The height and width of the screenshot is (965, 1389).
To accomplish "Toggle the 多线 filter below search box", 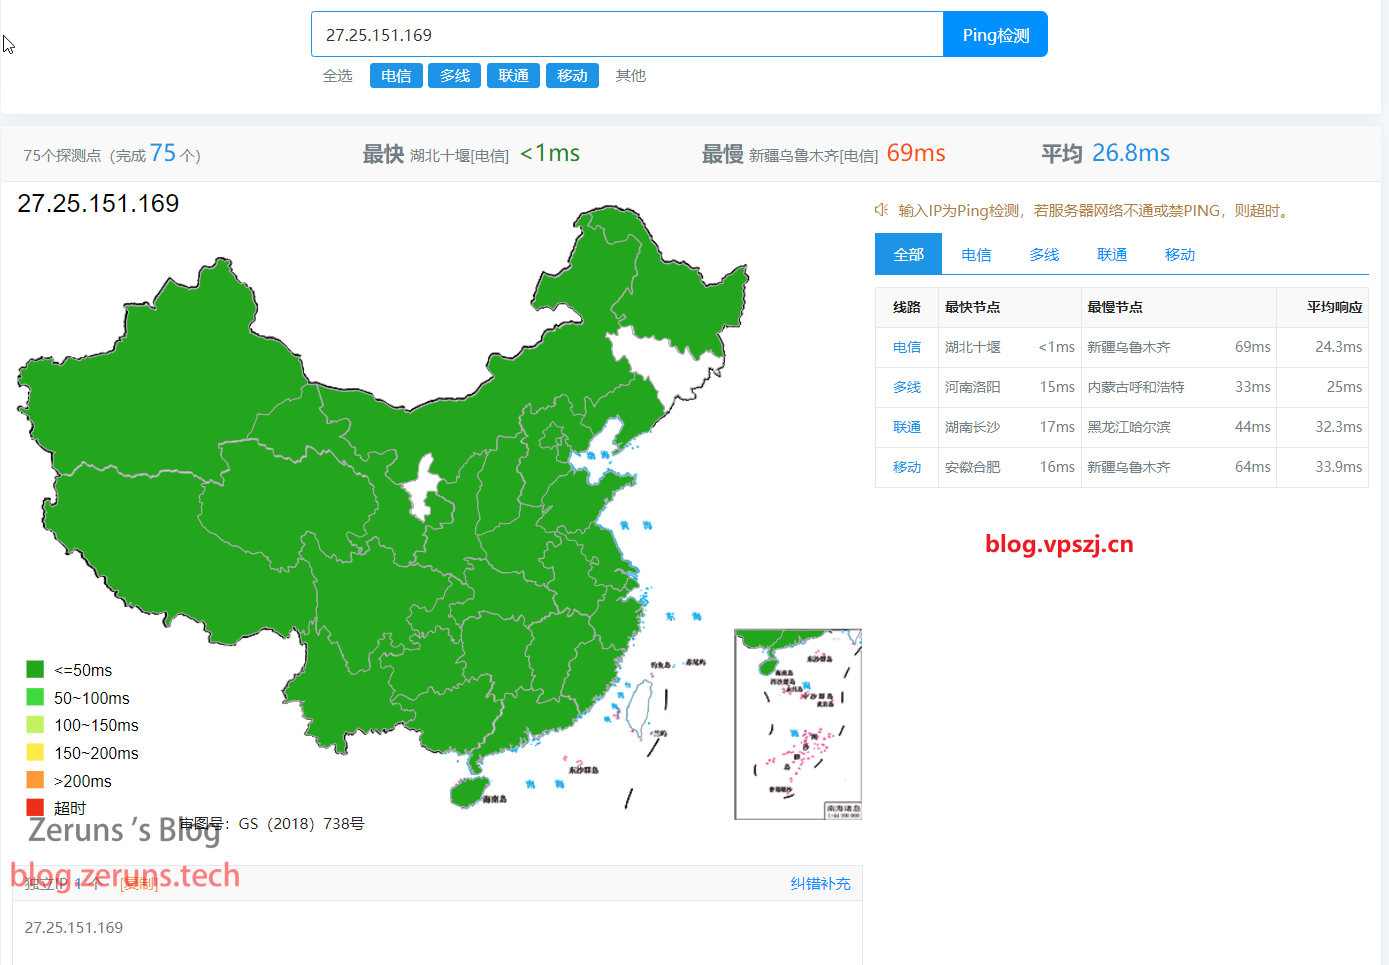I will point(455,76).
